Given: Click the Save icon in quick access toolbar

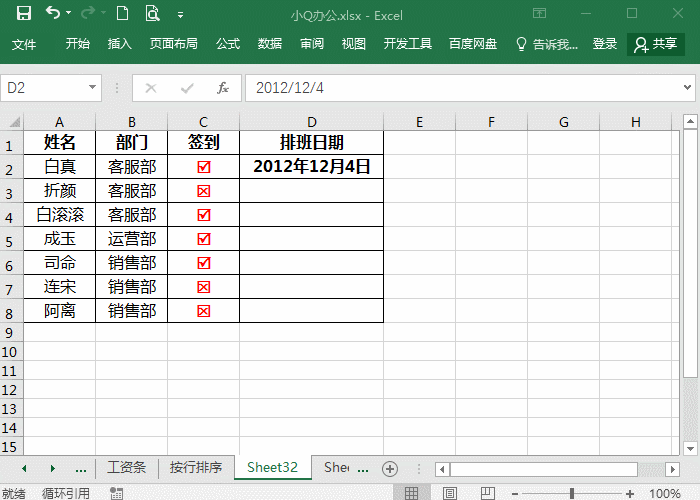Looking at the screenshot, I should click(x=24, y=13).
